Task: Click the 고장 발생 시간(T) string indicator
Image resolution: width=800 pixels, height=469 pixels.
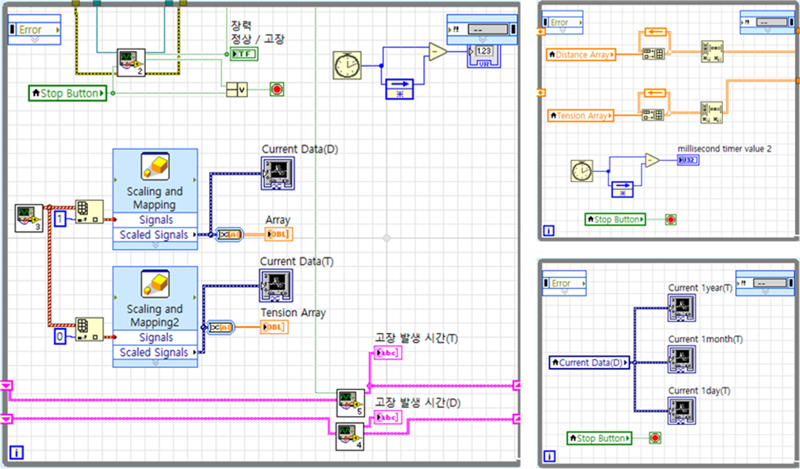Action: pyautogui.click(x=386, y=354)
